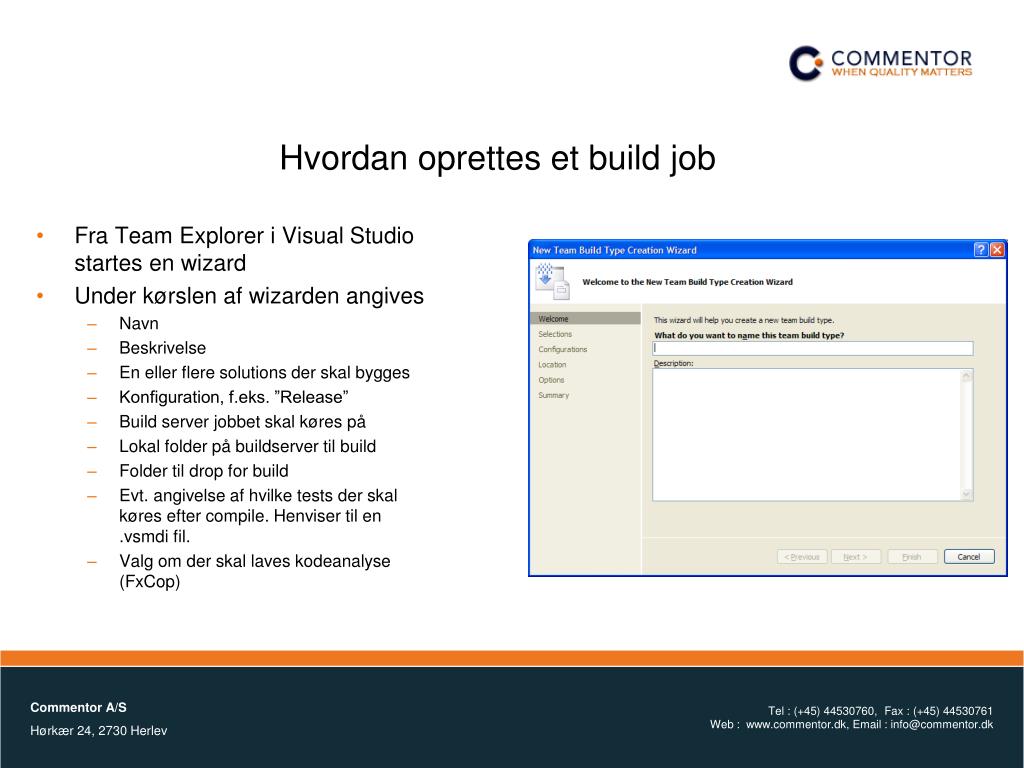1024x768 pixels.
Task: Click bullet 'Fra Team Explorer i Visual Studio'
Action: [244, 249]
